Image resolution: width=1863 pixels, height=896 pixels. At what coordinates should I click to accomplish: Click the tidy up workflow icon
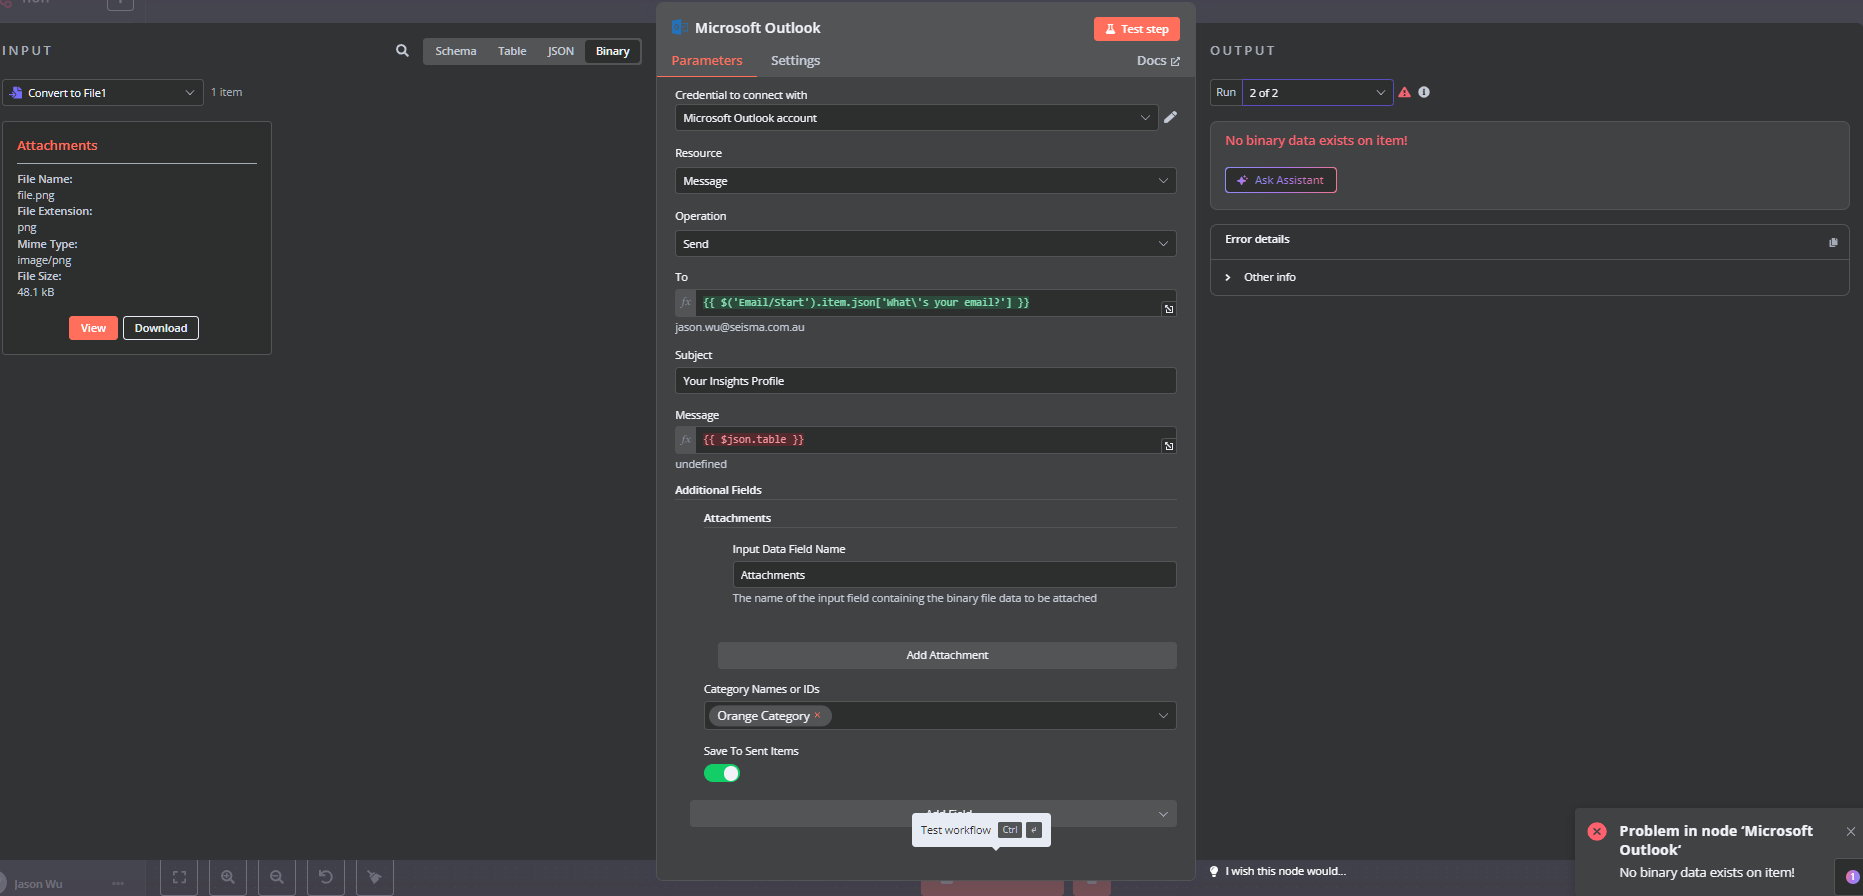point(375,877)
